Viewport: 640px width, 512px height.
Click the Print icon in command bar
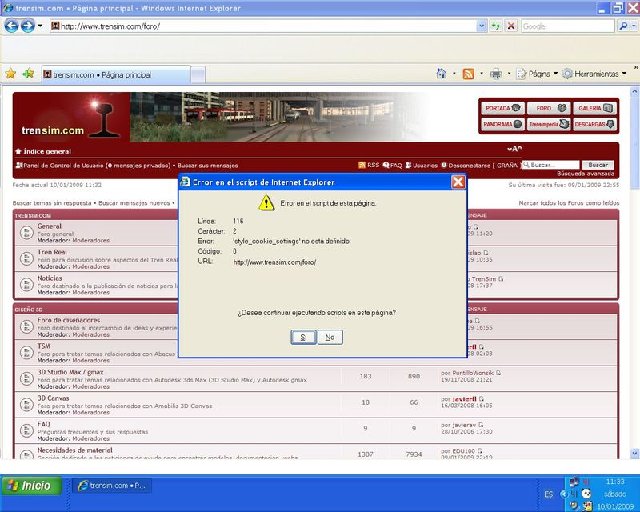(495, 74)
